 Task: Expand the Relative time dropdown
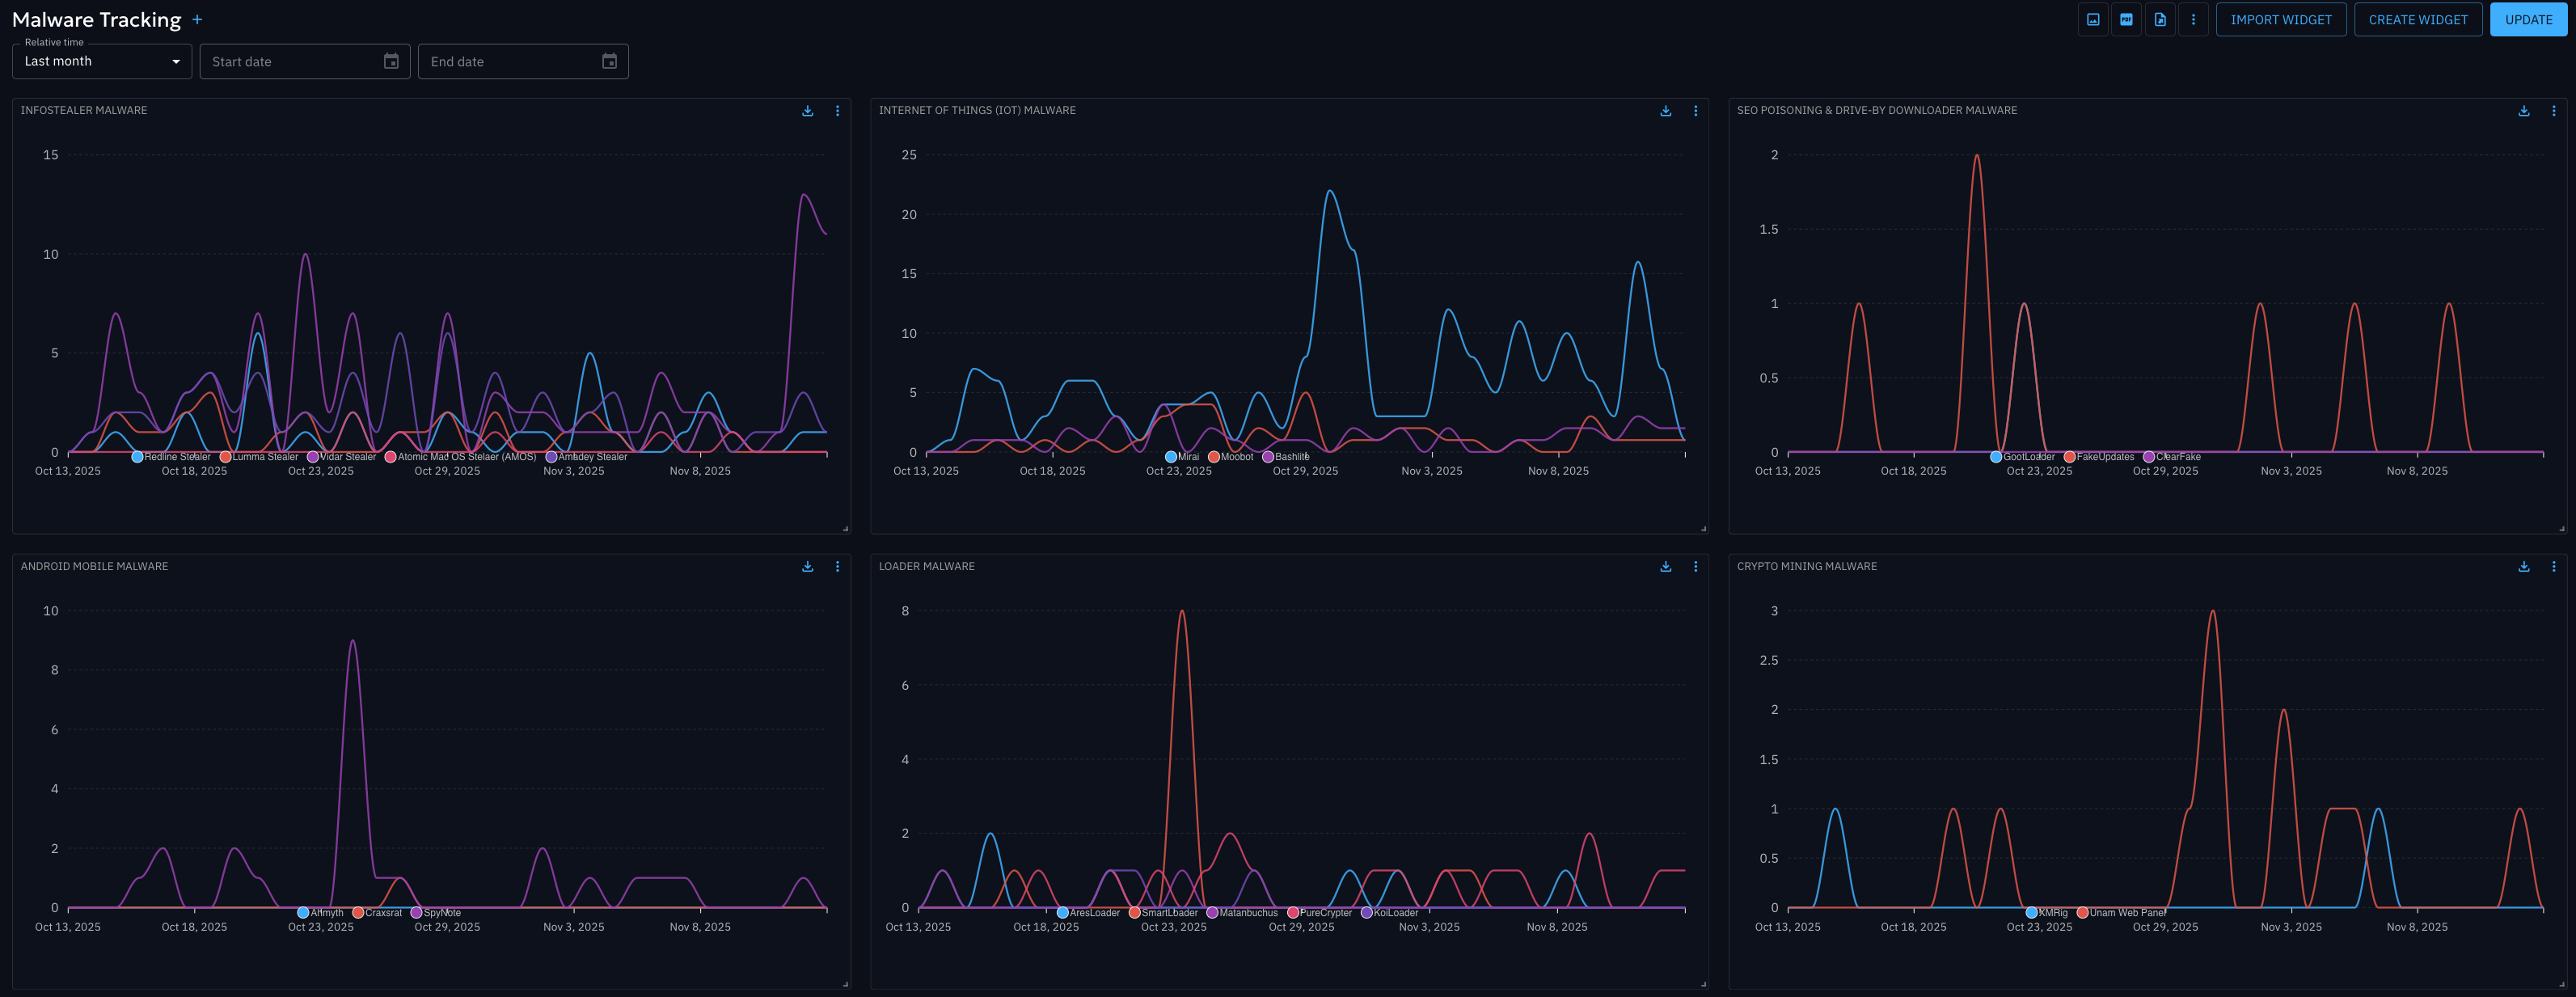102,62
